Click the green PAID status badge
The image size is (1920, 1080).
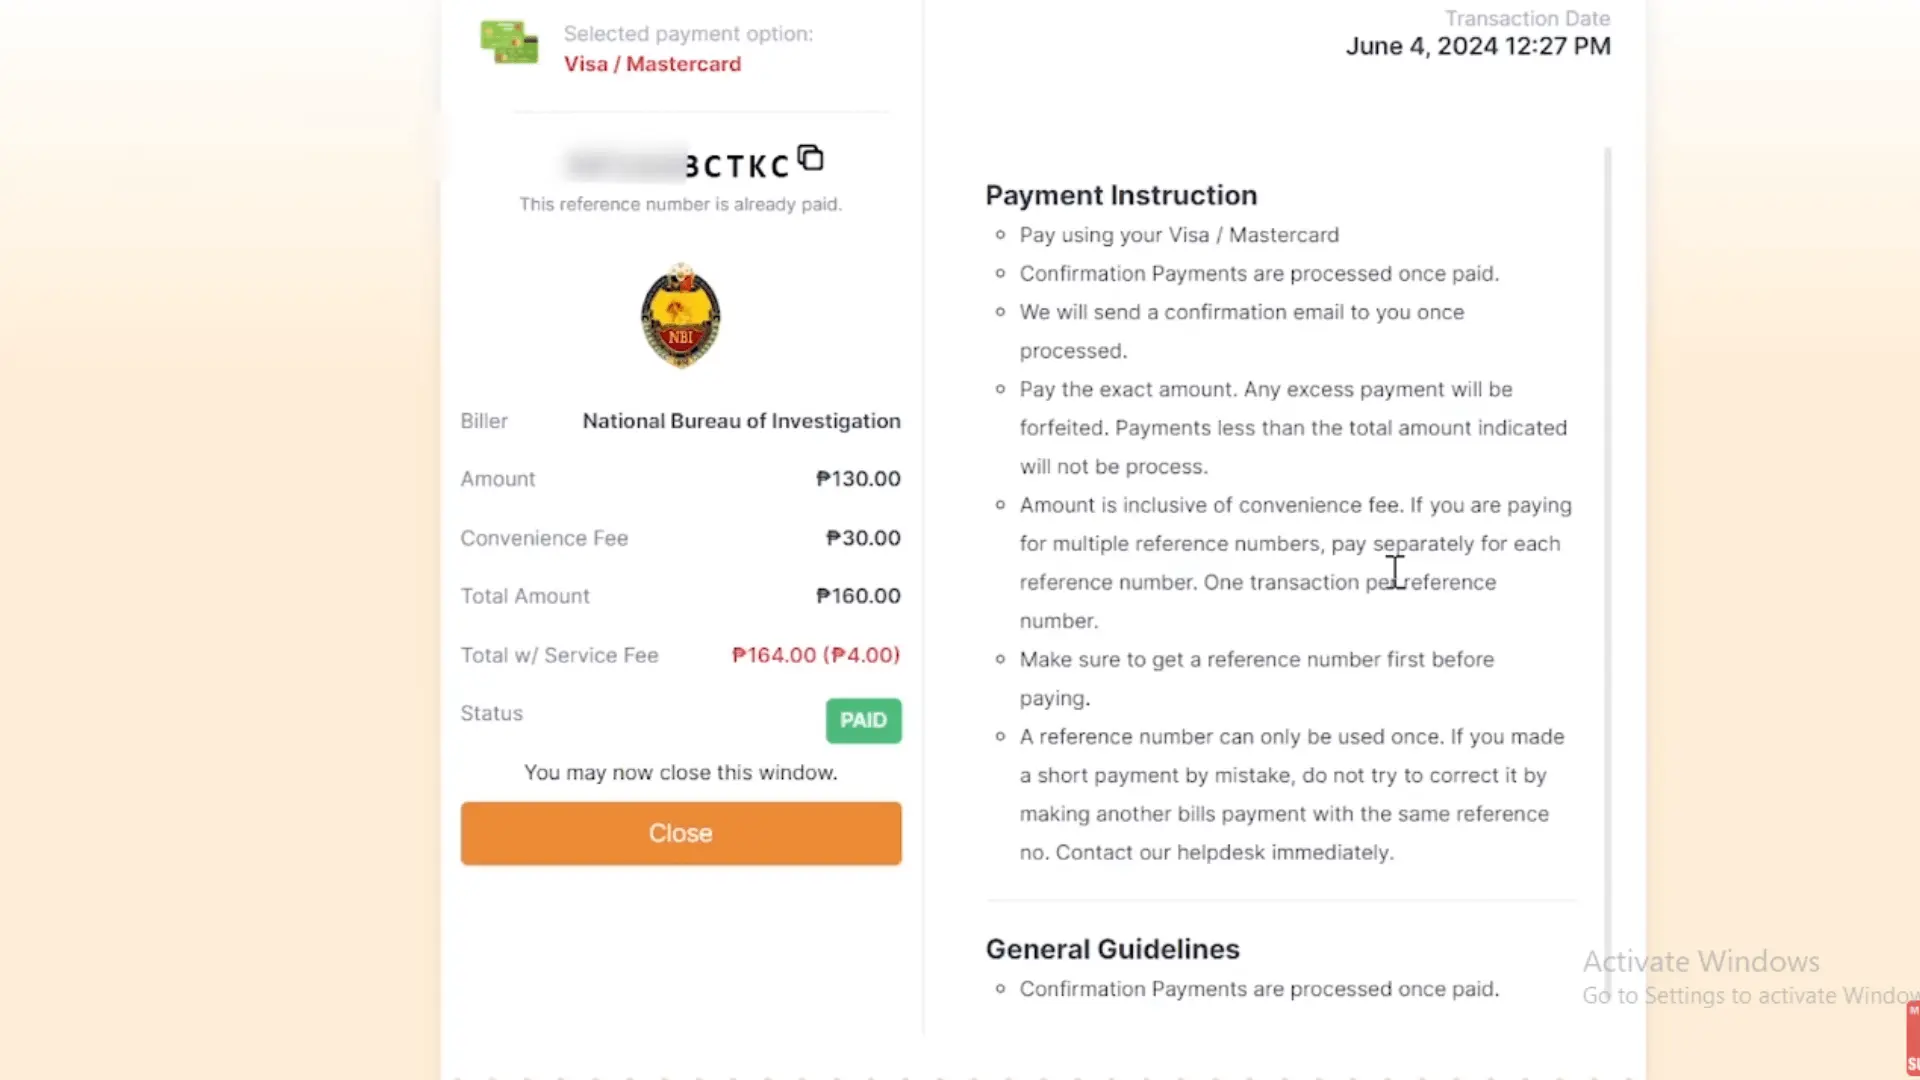pyautogui.click(x=863, y=720)
